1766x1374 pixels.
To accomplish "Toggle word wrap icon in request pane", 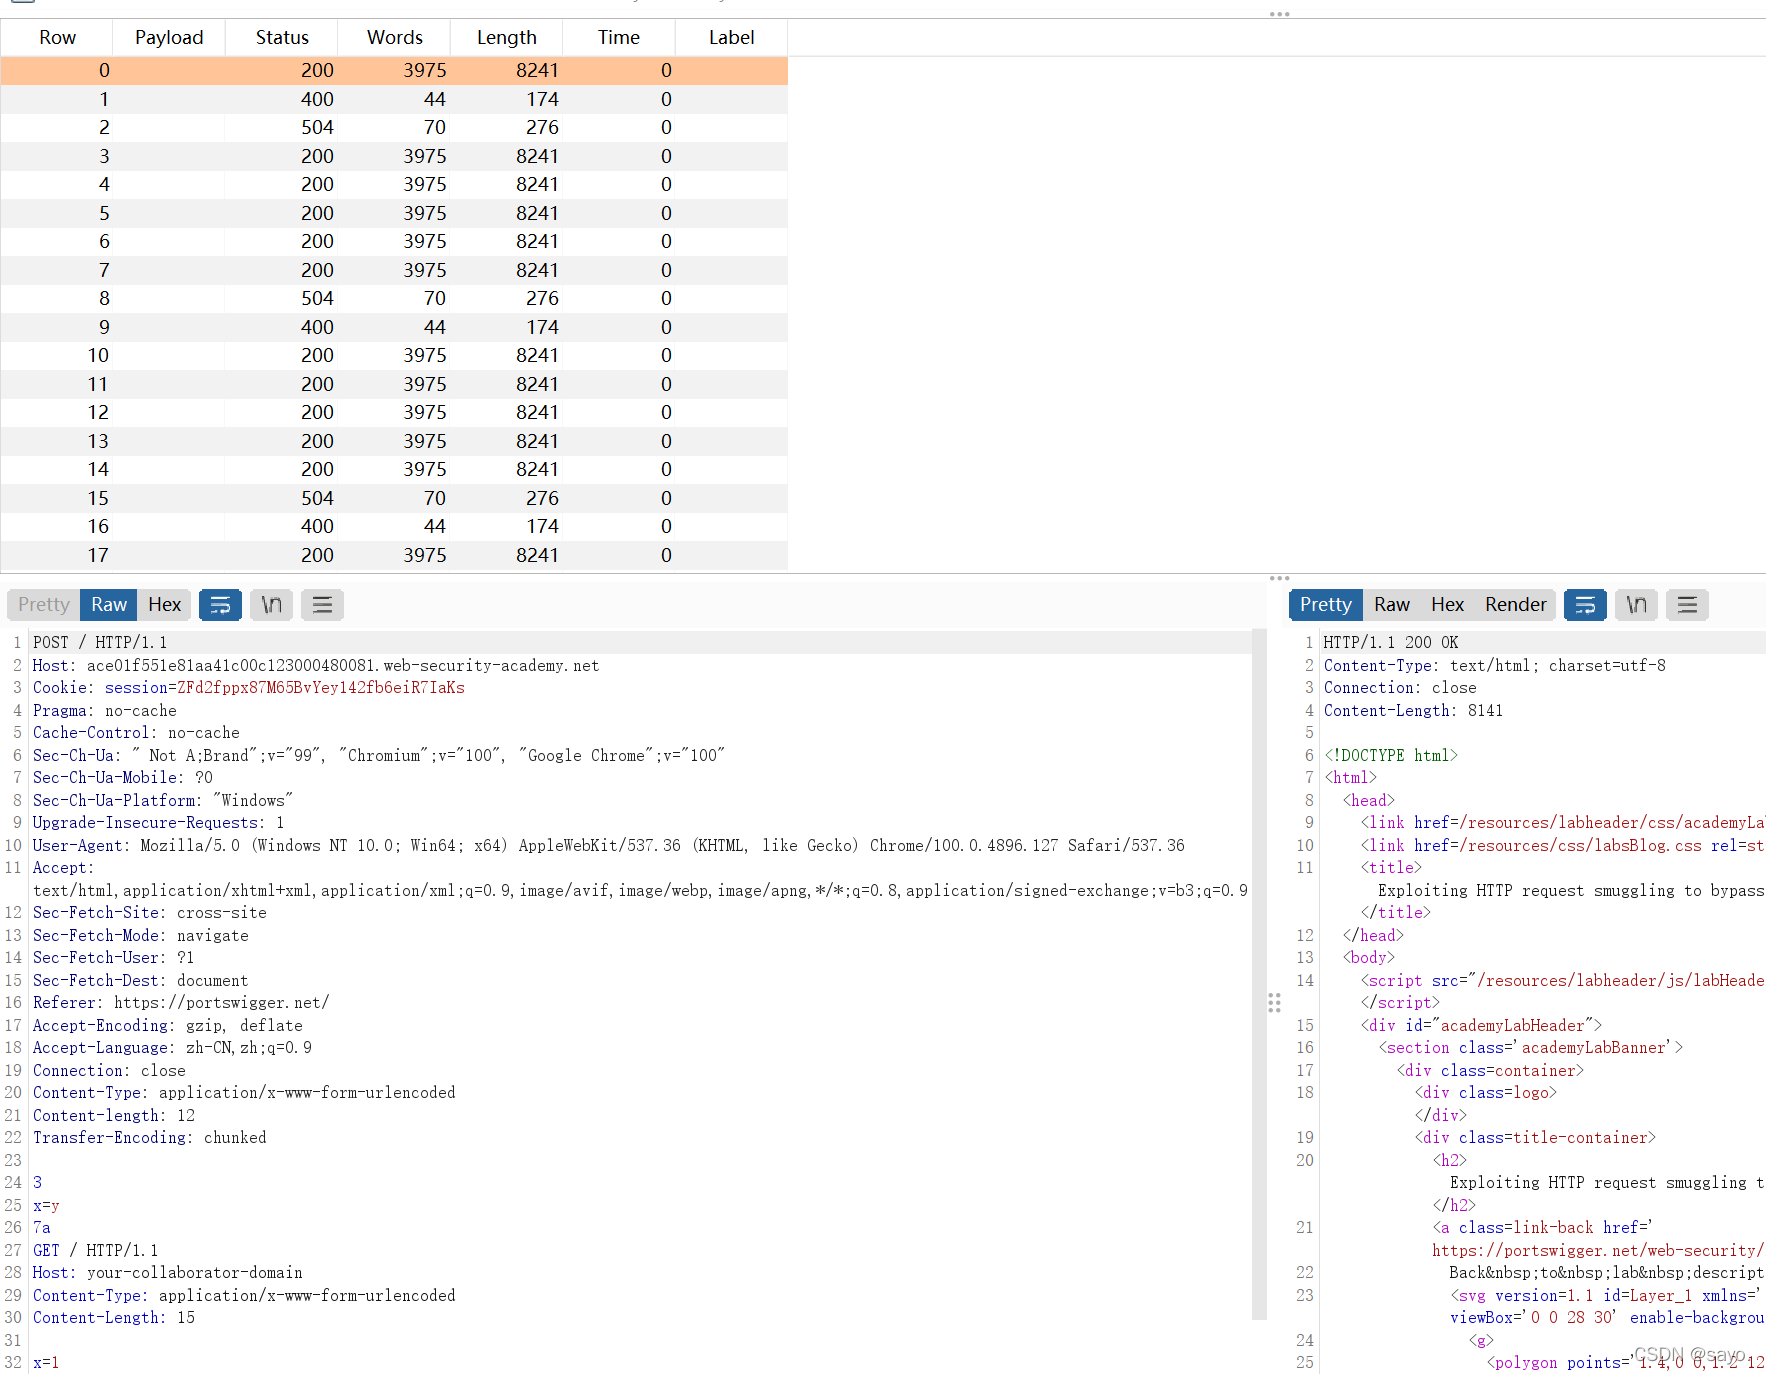I will [x=220, y=604].
